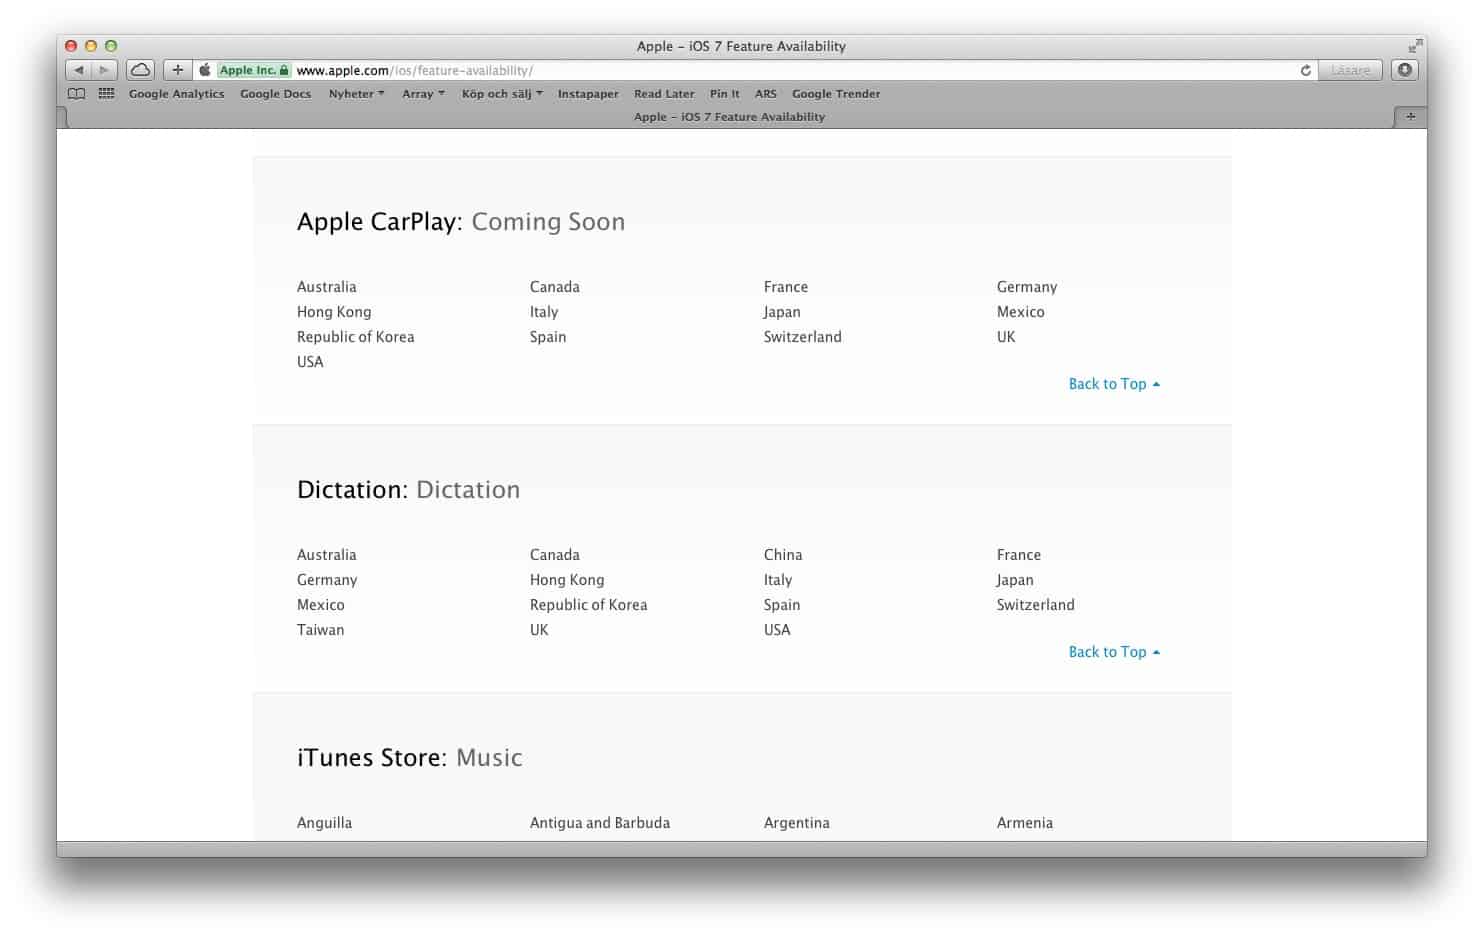Open the bookmarks book icon

click(76, 94)
